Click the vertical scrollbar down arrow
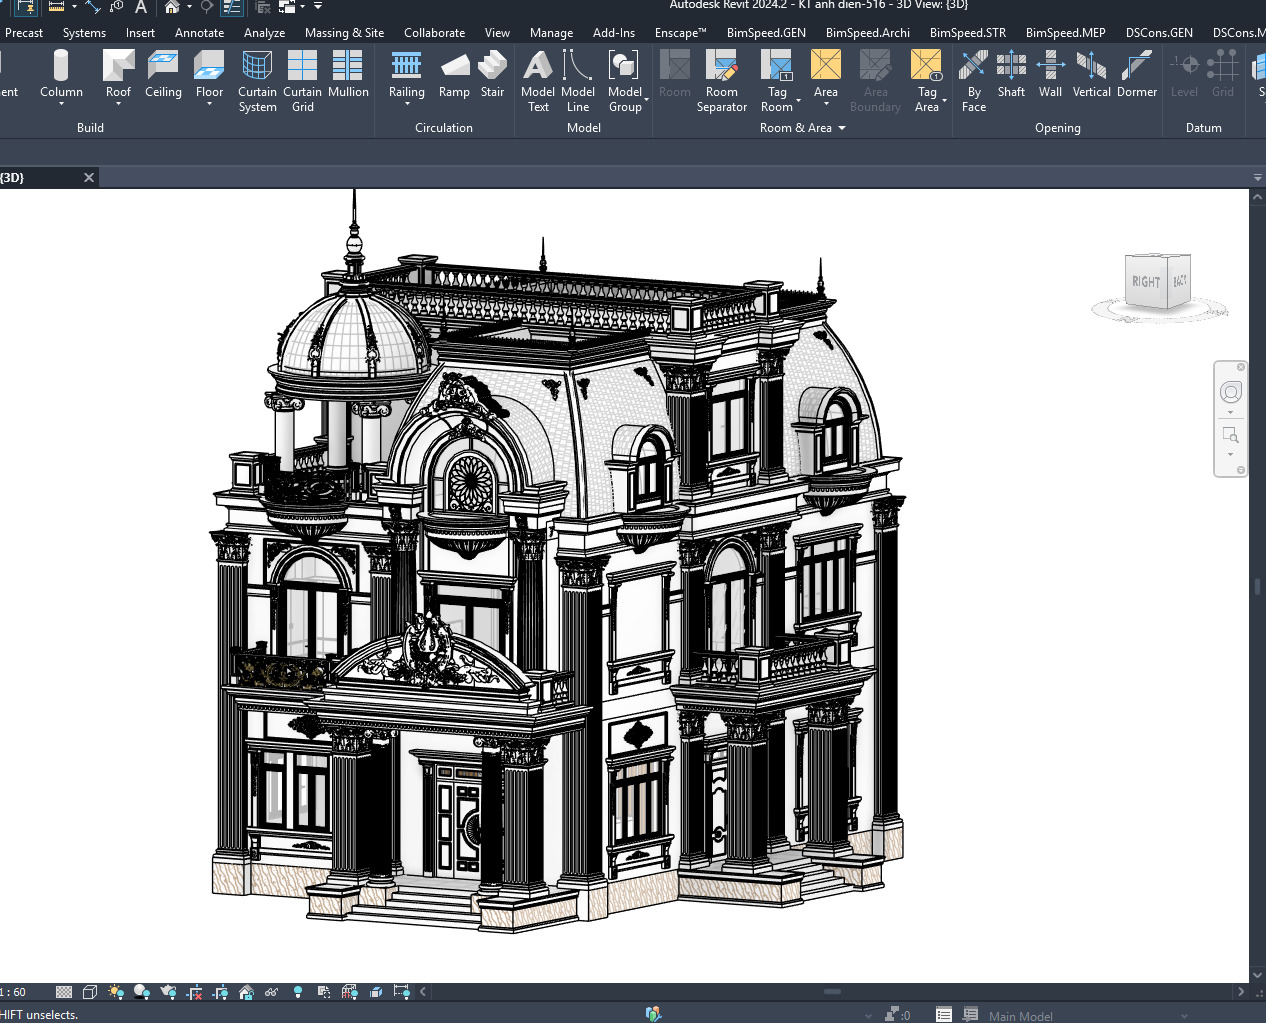The image size is (1266, 1023). pyautogui.click(x=1257, y=975)
